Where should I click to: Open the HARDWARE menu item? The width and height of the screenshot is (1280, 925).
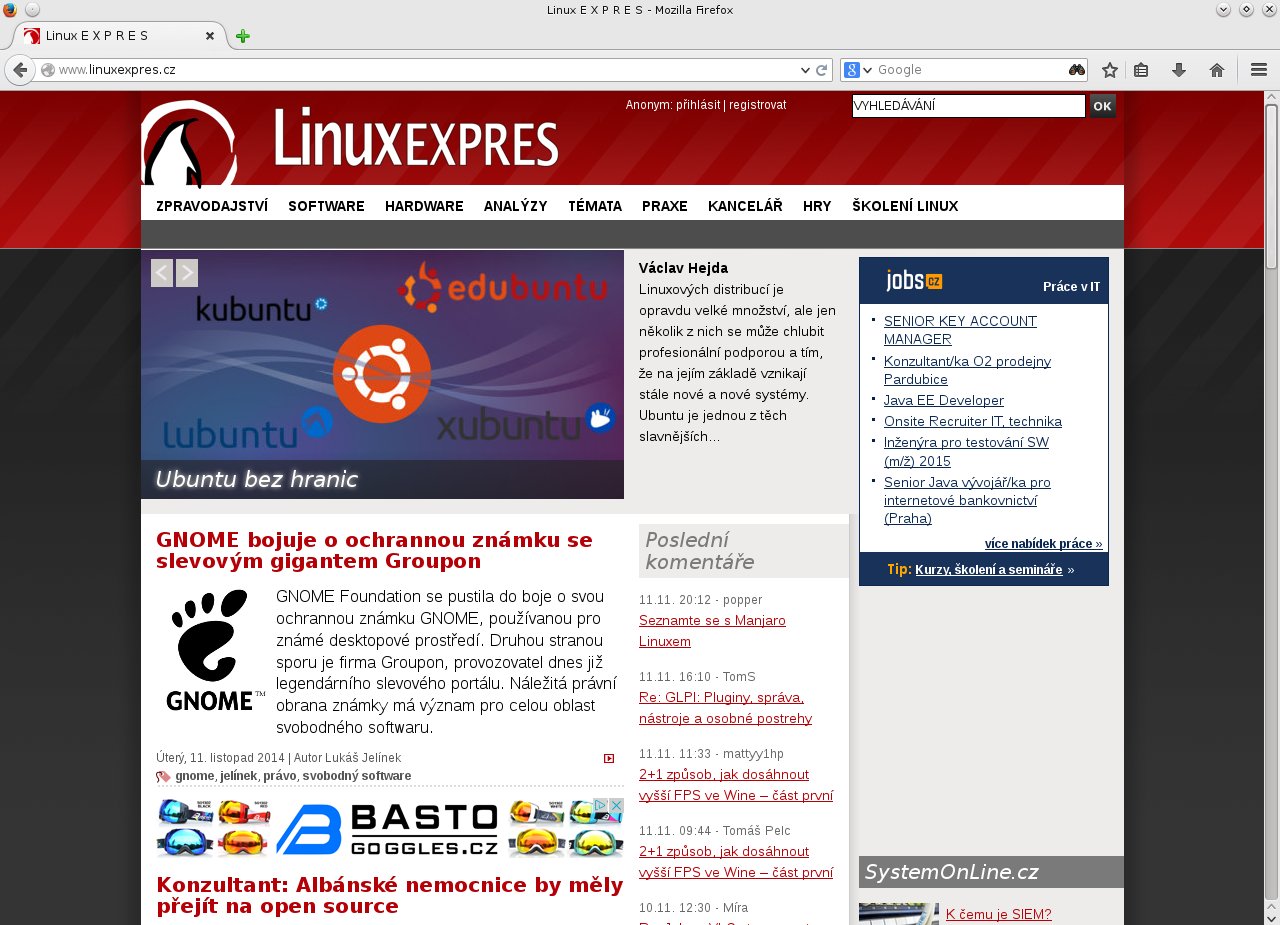(x=424, y=206)
